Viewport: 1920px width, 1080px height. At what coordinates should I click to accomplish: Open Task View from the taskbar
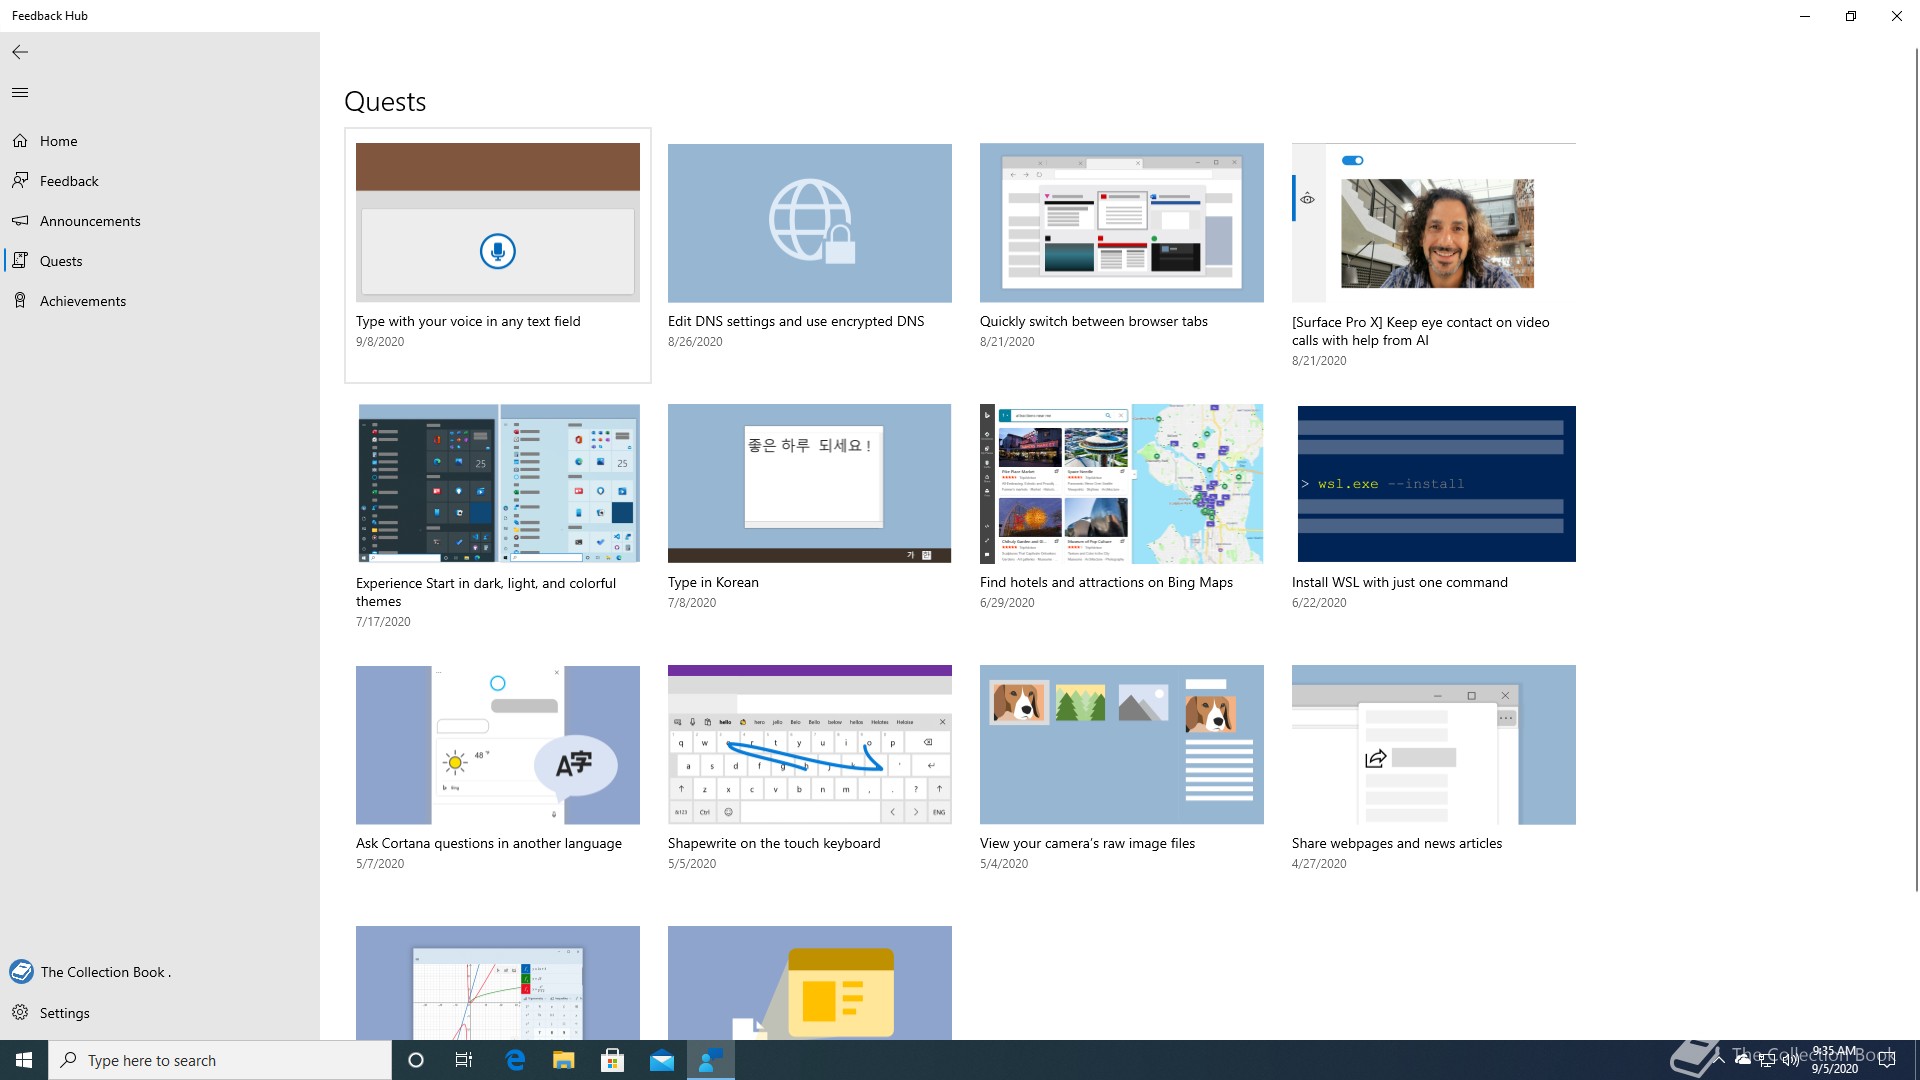[x=464, y=1060]
